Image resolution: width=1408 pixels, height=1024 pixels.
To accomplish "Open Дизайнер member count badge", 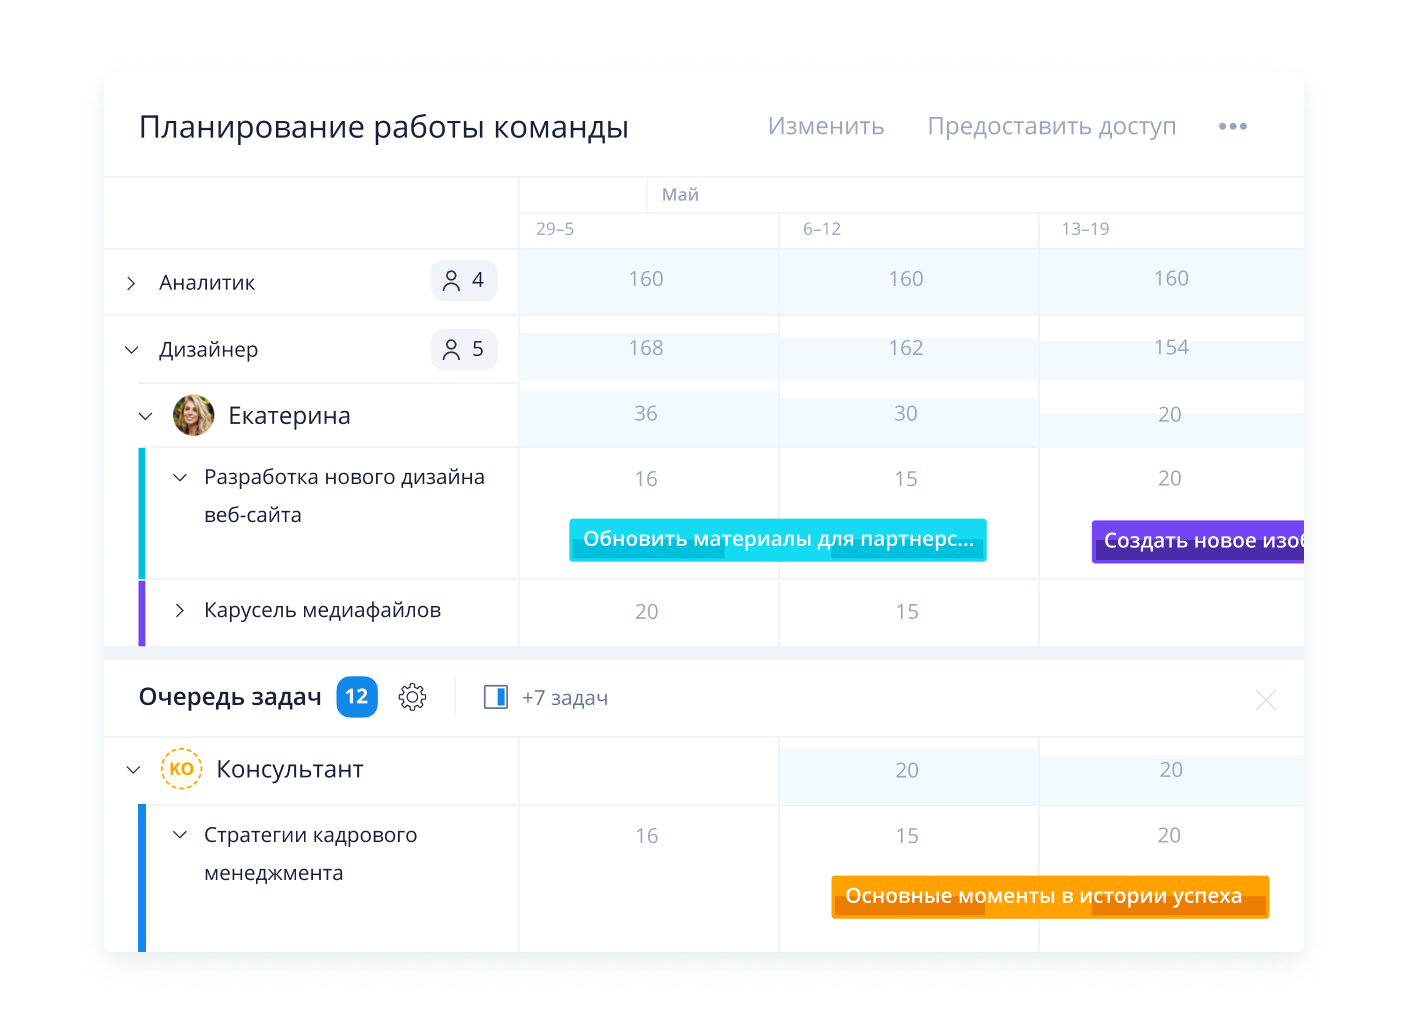I will pos(464,349).
